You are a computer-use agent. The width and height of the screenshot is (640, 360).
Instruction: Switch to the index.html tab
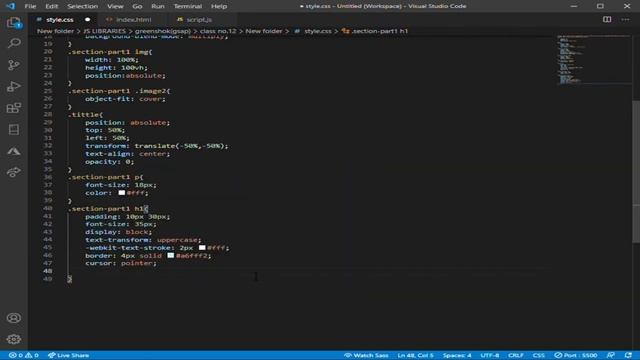pyautogui.click(x=133, y=20)
